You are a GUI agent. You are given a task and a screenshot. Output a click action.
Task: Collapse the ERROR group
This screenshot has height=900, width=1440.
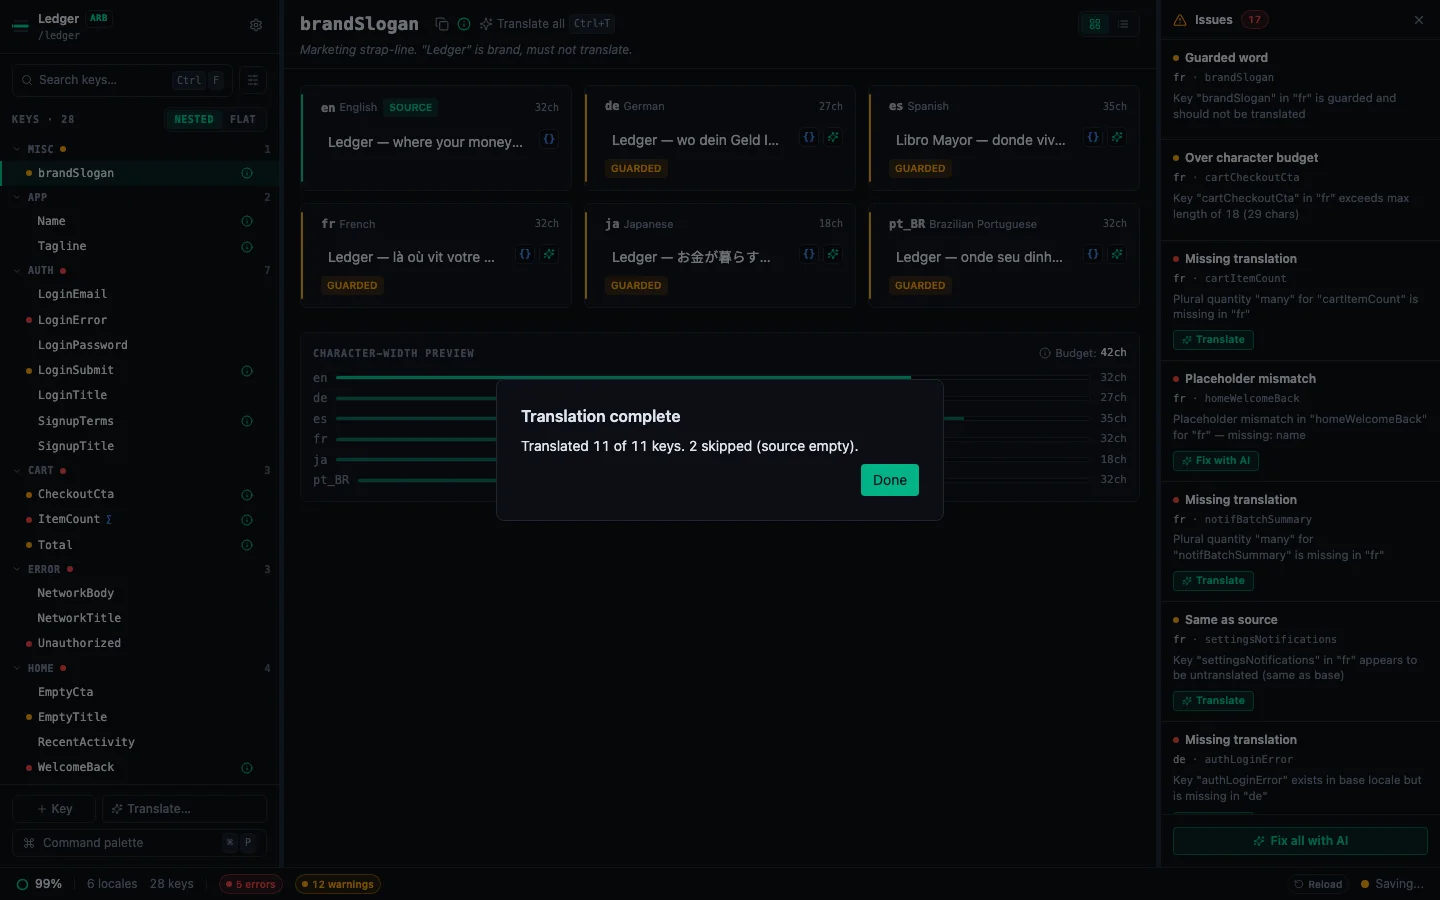(17, 569)
